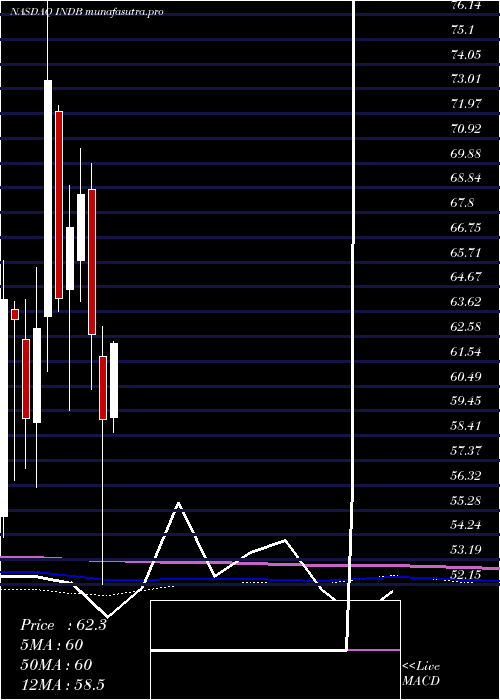Click the 12MA : 58.5 readout
Image resolution: width=500 pixels, height=700 pixels.
(x=62, y=684)
